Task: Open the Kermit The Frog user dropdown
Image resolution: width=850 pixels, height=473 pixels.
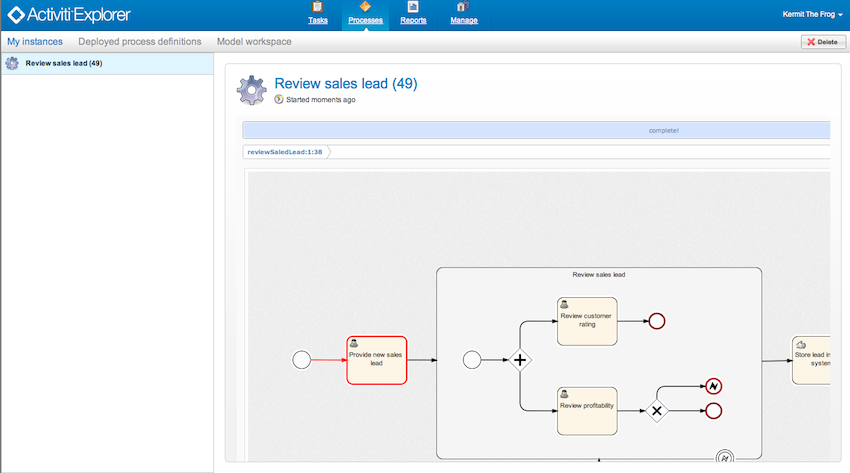Action: [x=812, y=15]
